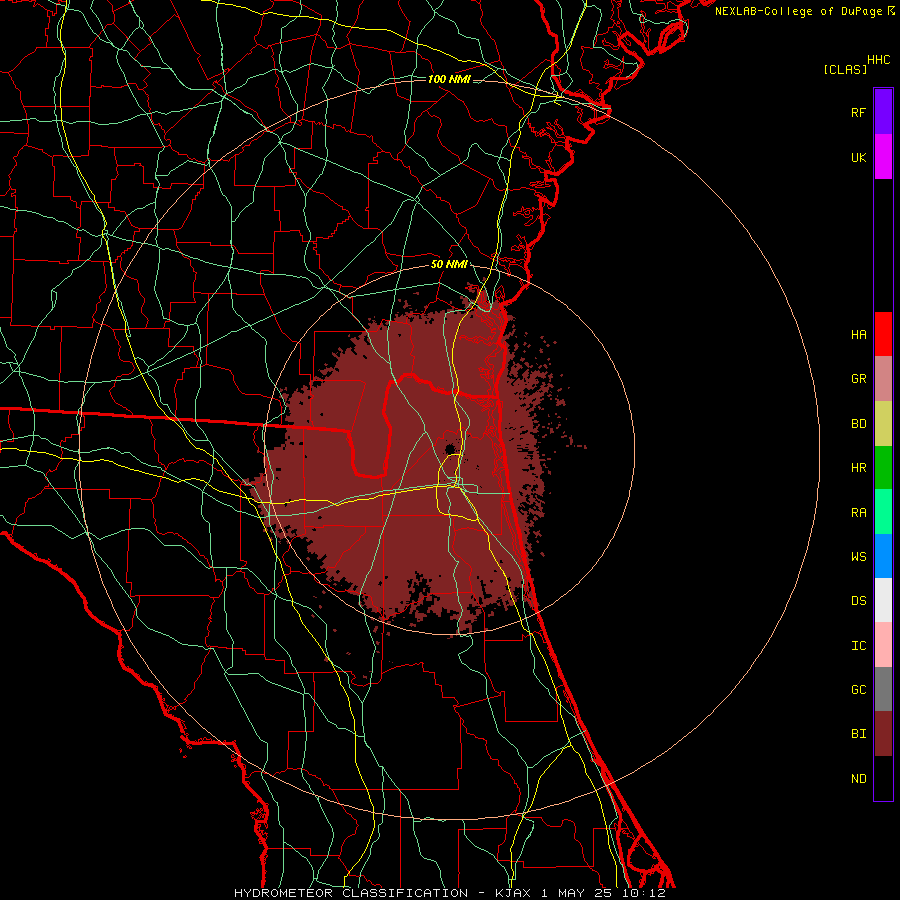
Task: Click the UK magenta legend swatch
Action: [x=883, y=157]
